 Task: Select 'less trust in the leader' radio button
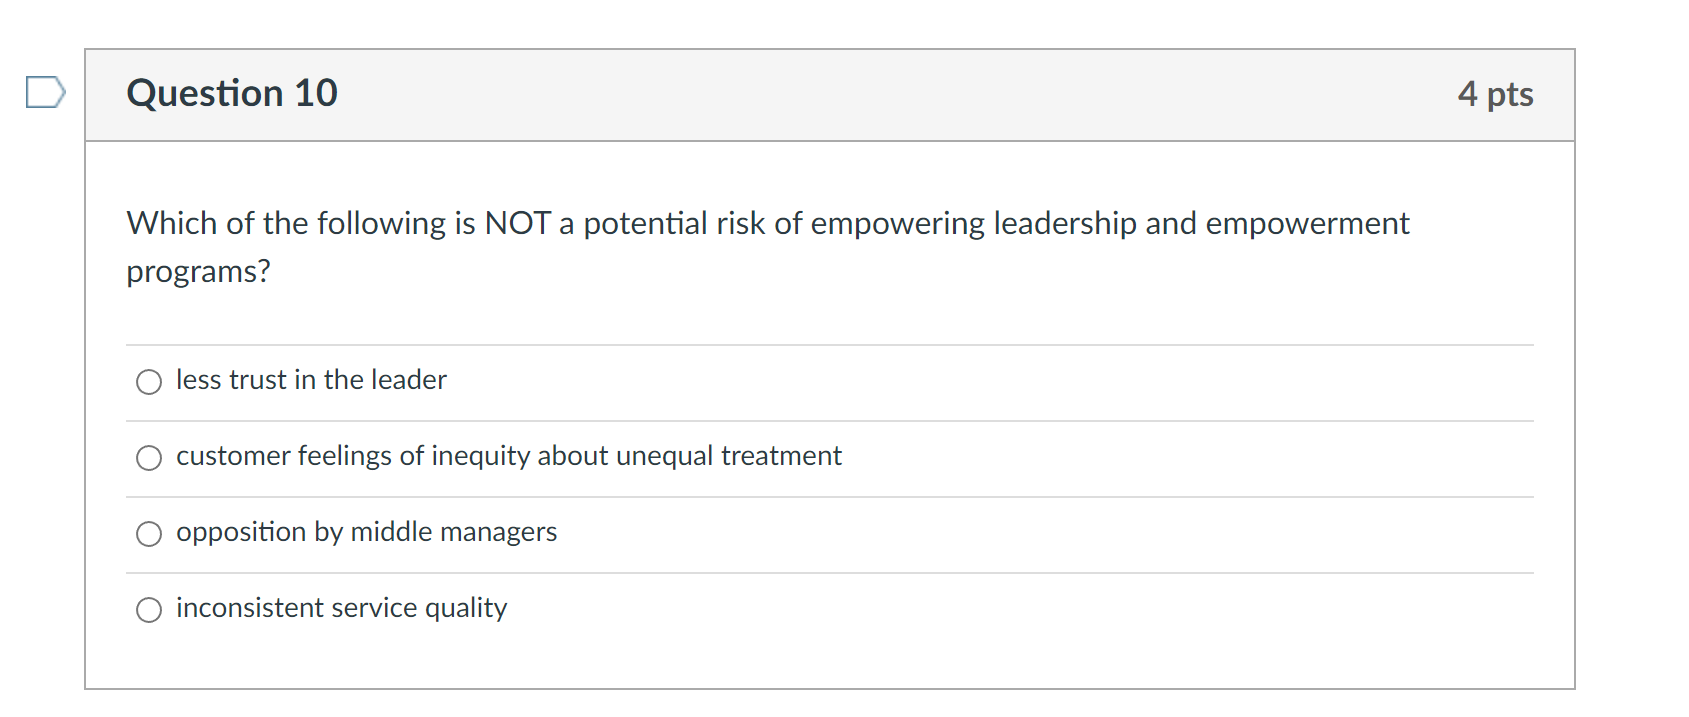click(x=149, y=382)
